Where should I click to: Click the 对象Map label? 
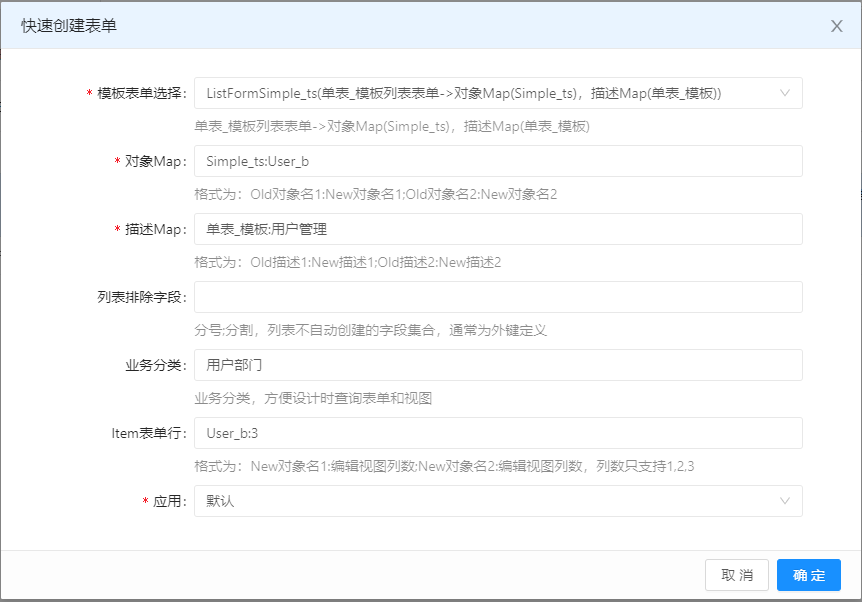(x=156, y=161)
